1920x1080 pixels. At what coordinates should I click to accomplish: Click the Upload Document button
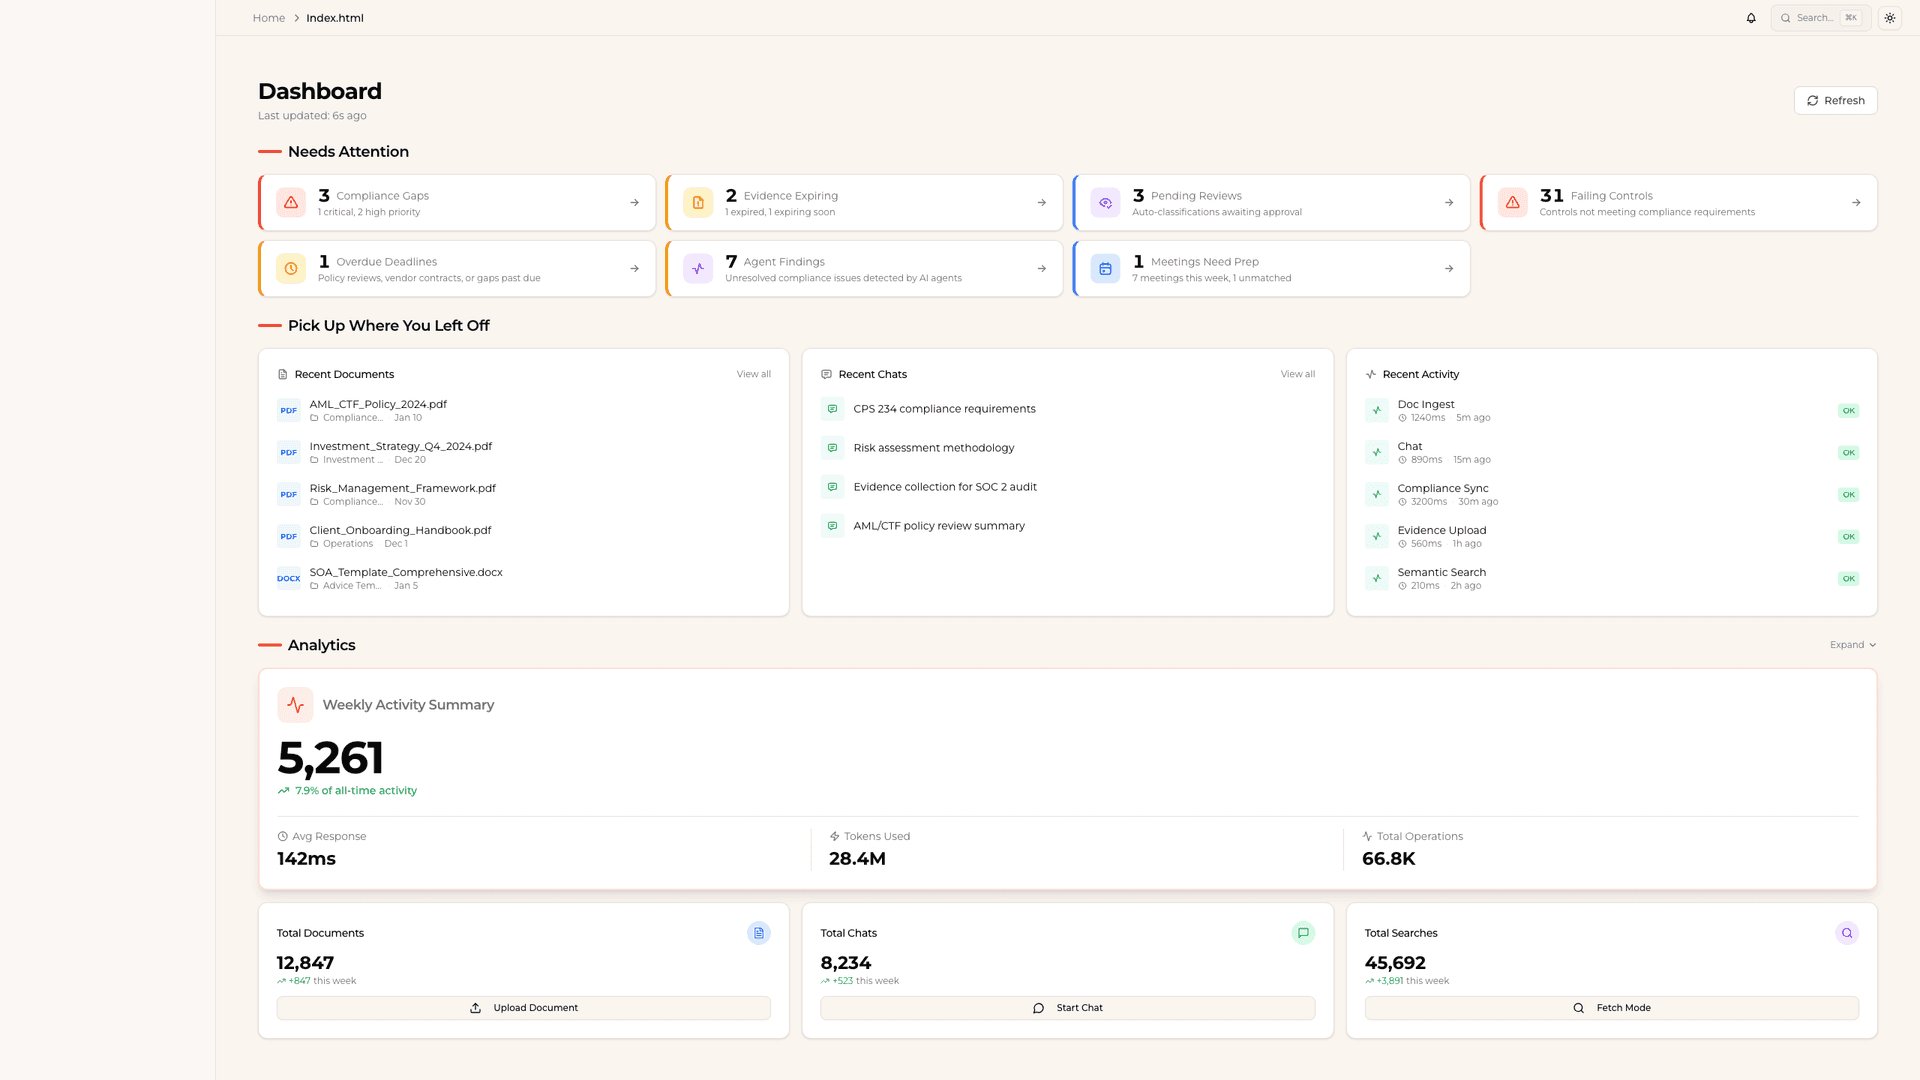[x=523, y=1008]
